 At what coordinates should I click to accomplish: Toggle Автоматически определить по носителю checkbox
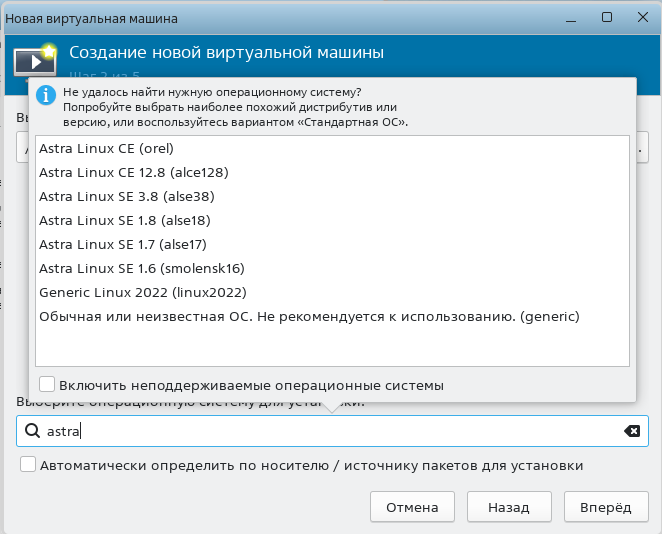pyautogui.click(x=28, y=465)
